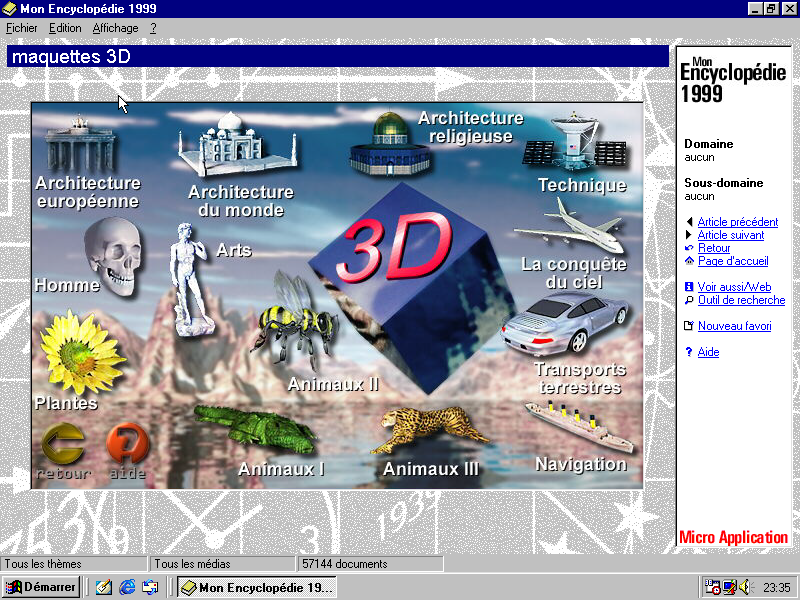Click the Architecture religieuse label
Image resolution: width=800 pixels, height=600 pixels.
pyautogui.click(x=470, y=127)
